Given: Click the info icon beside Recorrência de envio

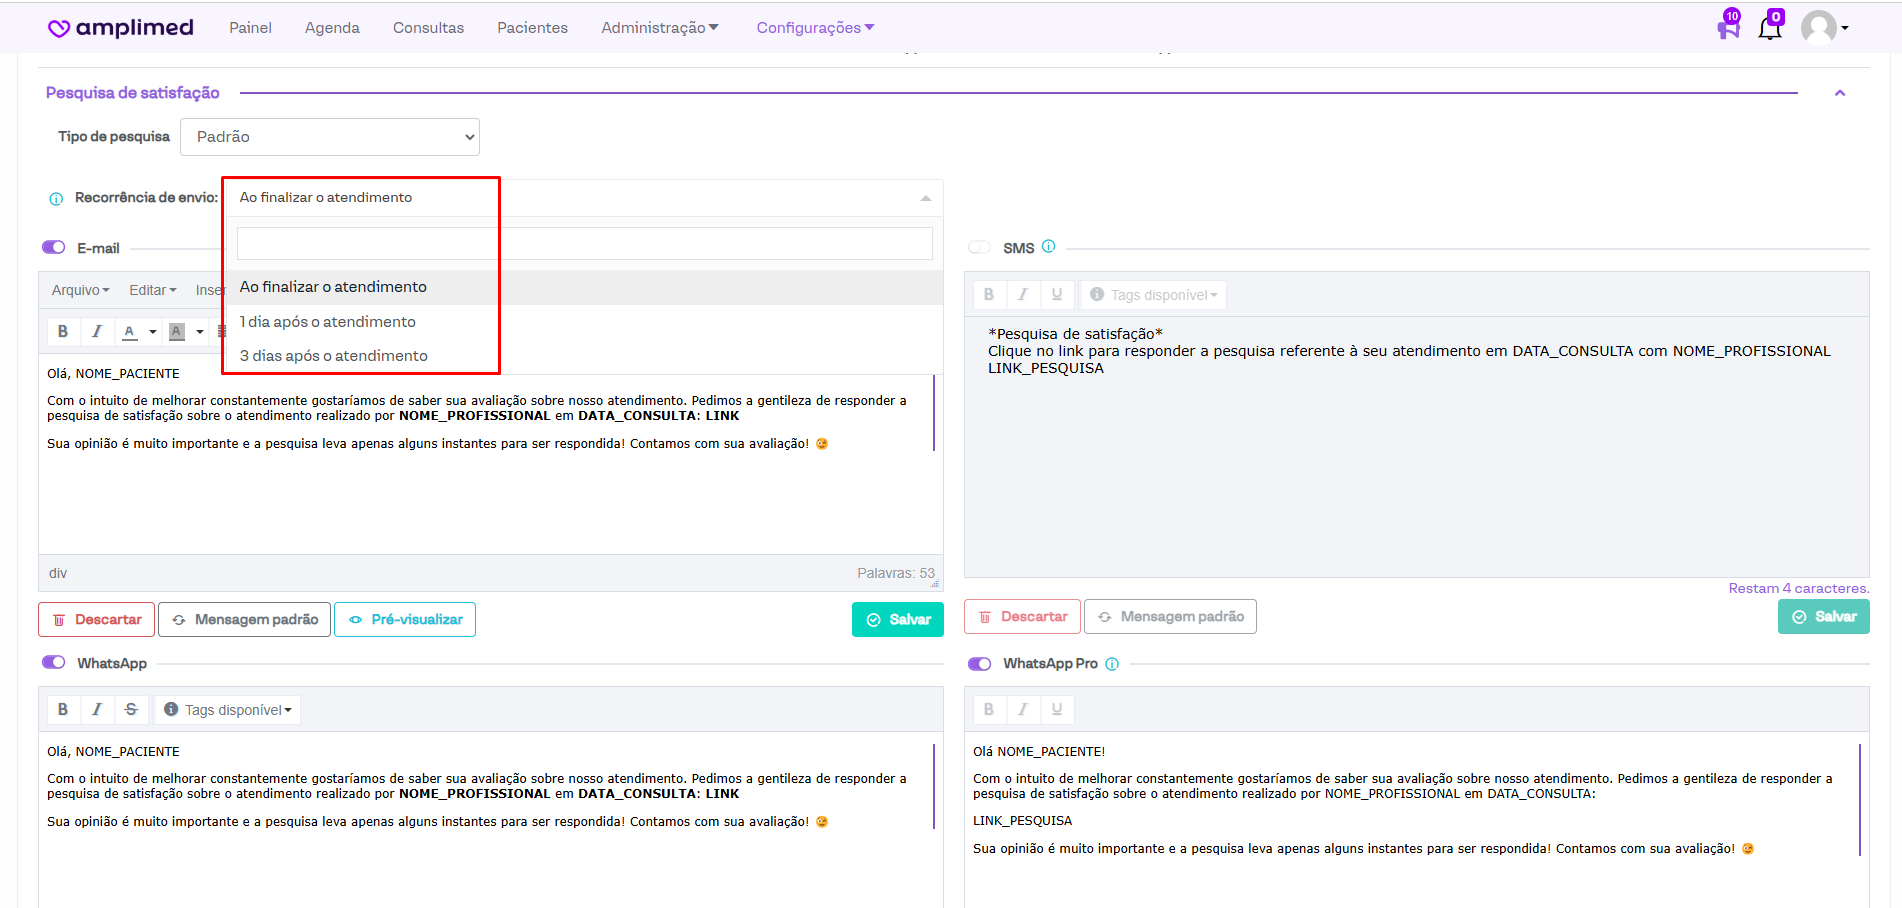Looking at the screenshot, I should click(x=56, y=199).
